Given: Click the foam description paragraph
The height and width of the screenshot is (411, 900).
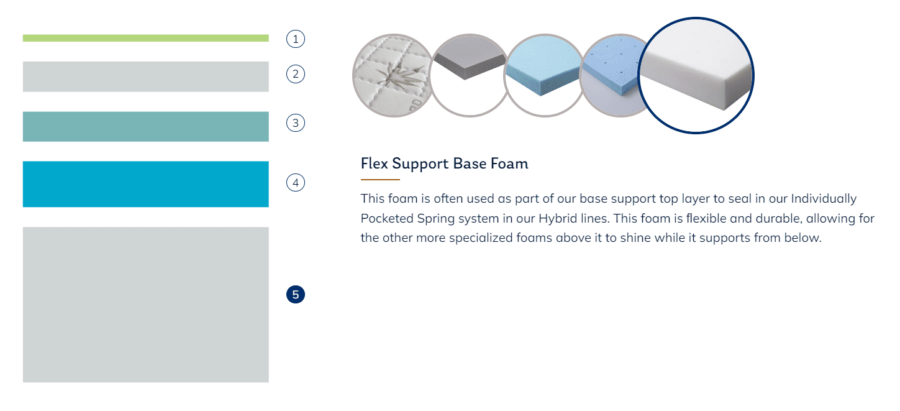Looking at the screenshot, I should click(x=617, y=218).
